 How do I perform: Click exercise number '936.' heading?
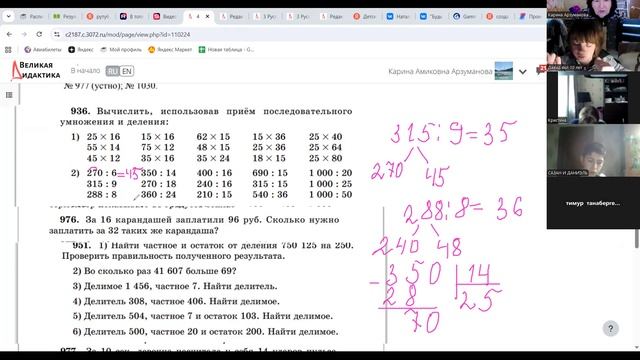click(80, 111)
